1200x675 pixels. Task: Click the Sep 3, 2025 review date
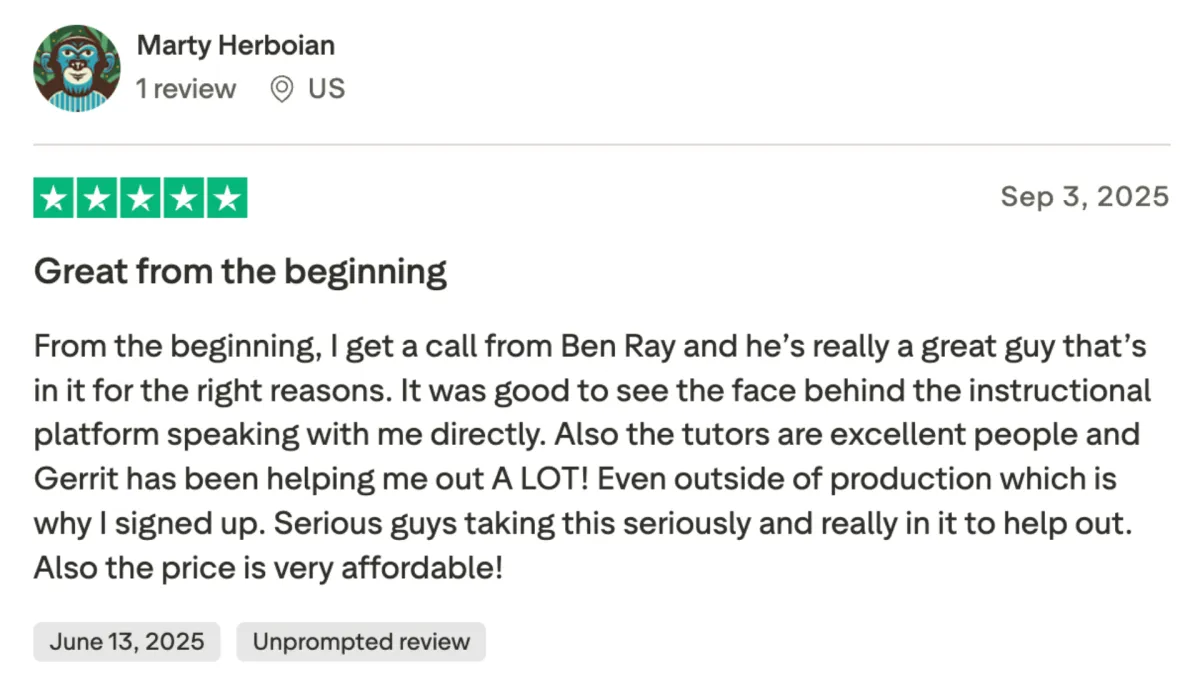1085,196
